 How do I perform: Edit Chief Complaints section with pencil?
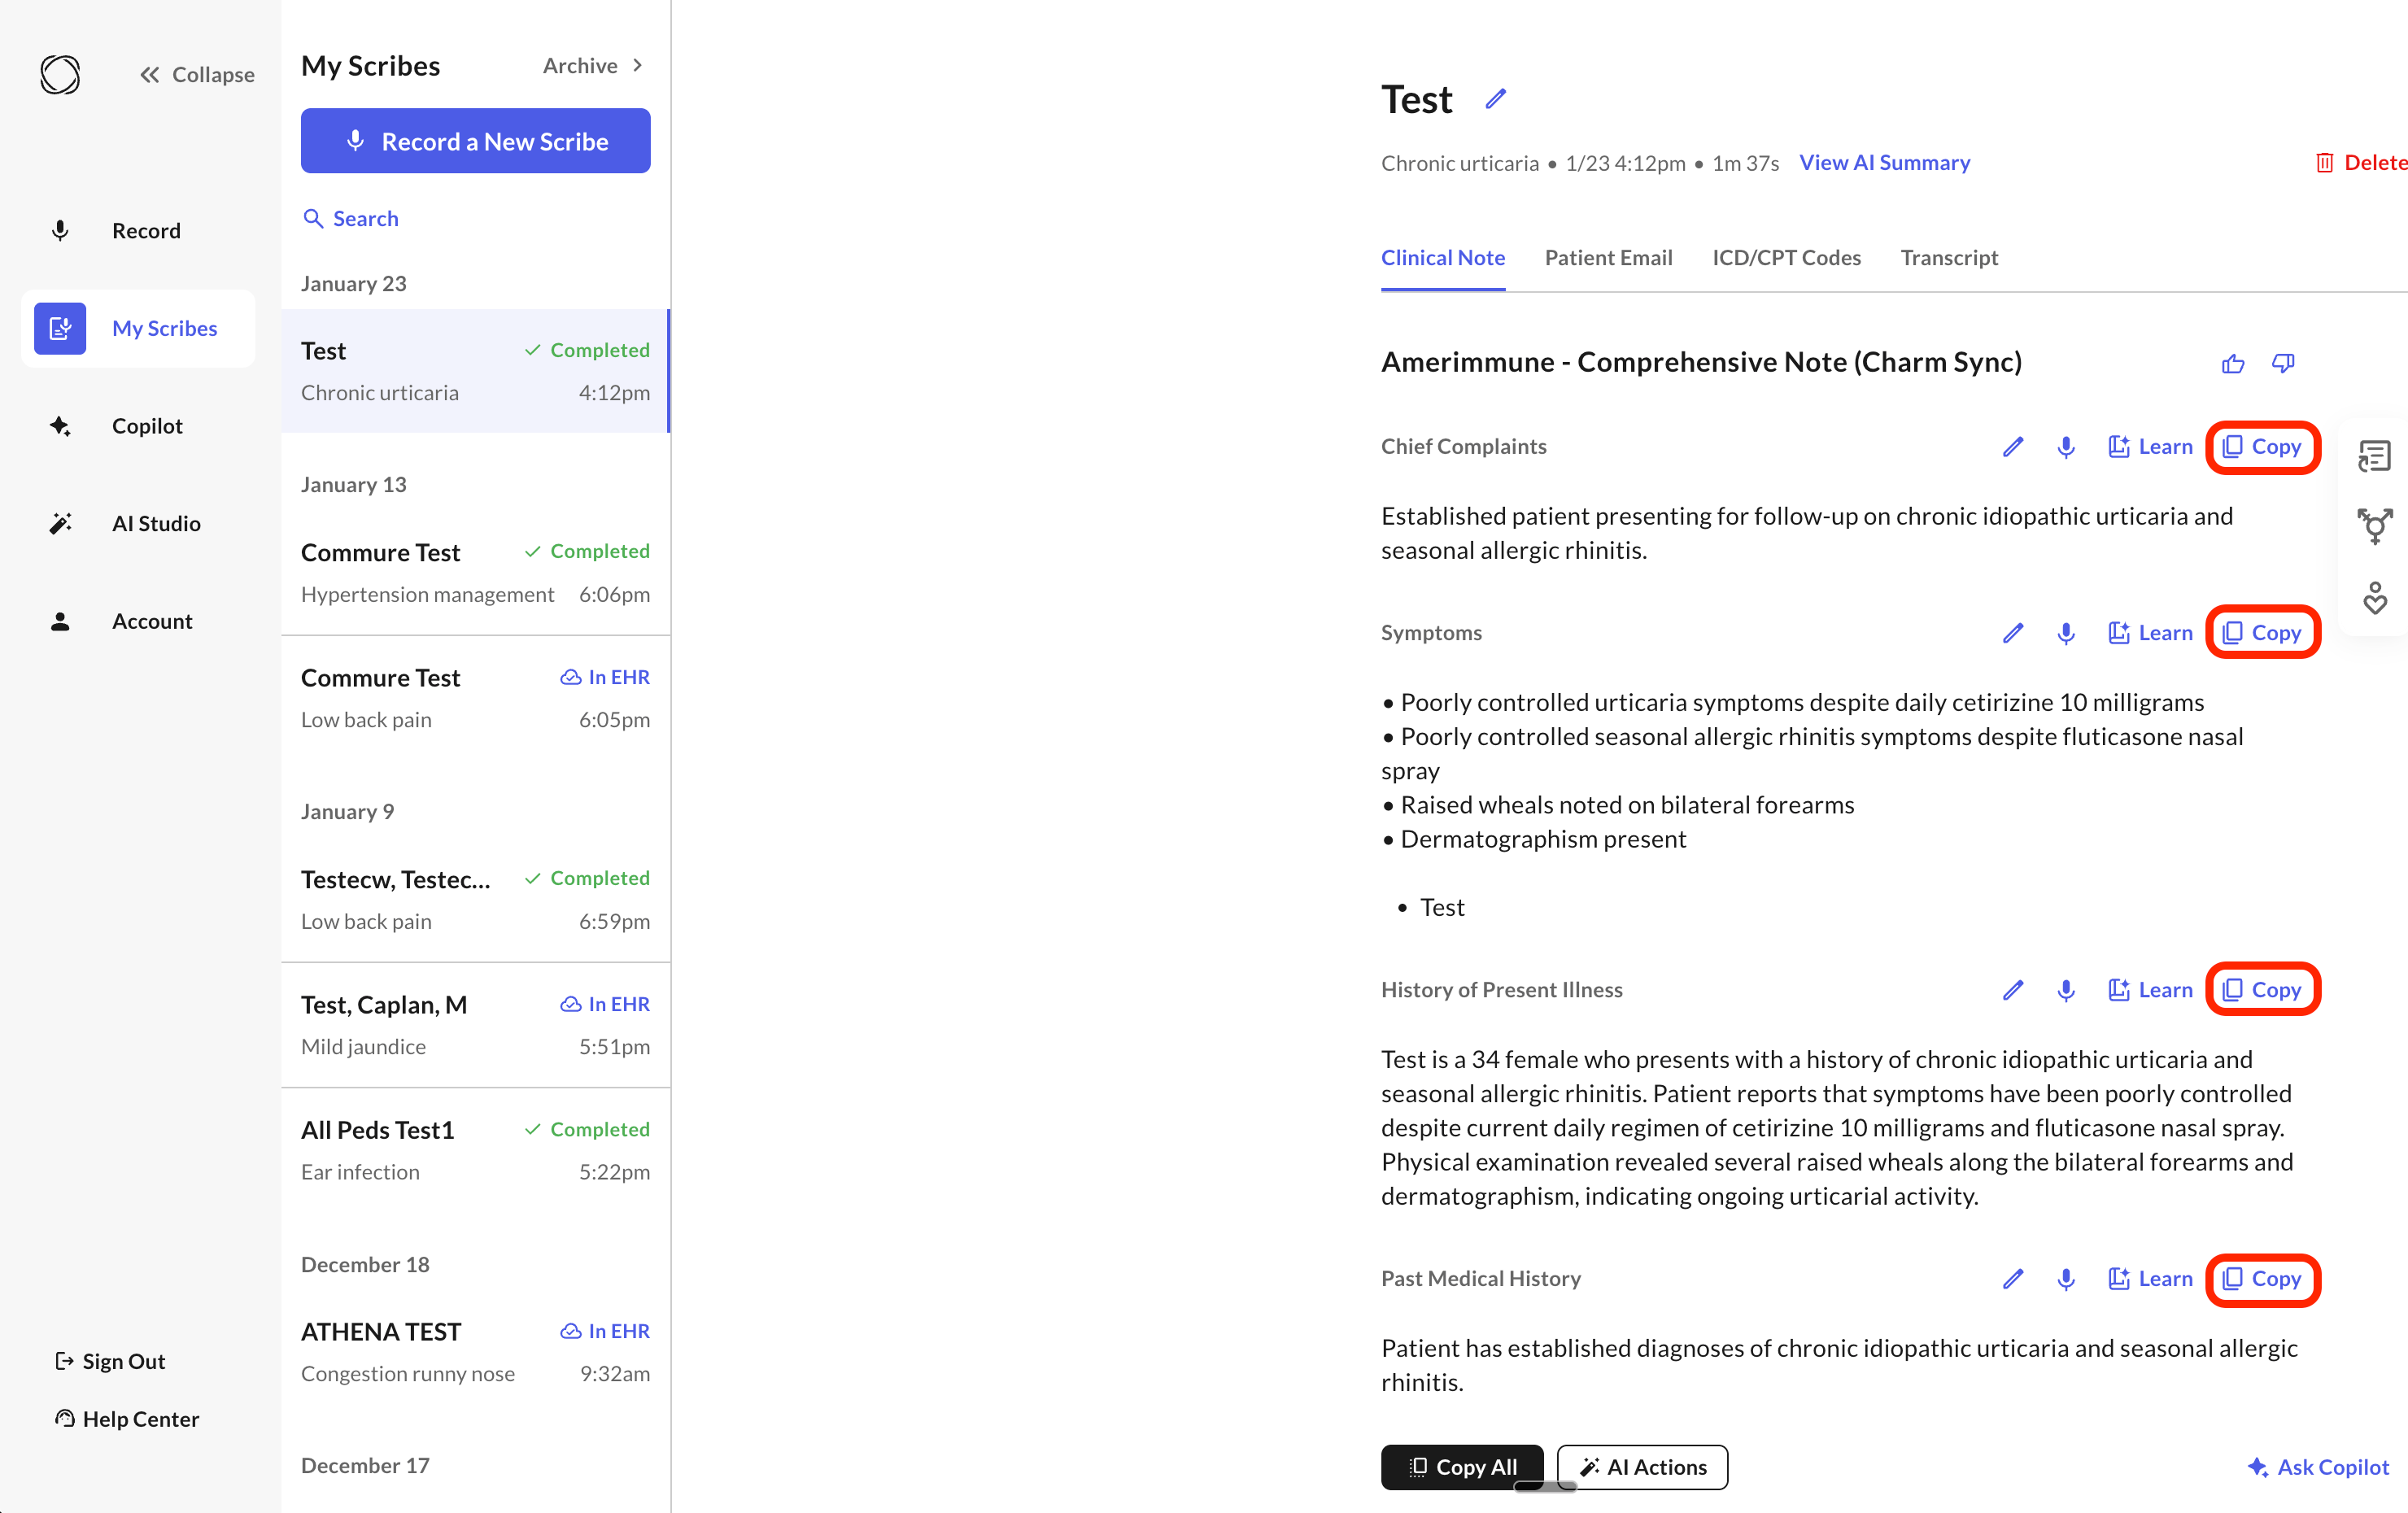2013,447
